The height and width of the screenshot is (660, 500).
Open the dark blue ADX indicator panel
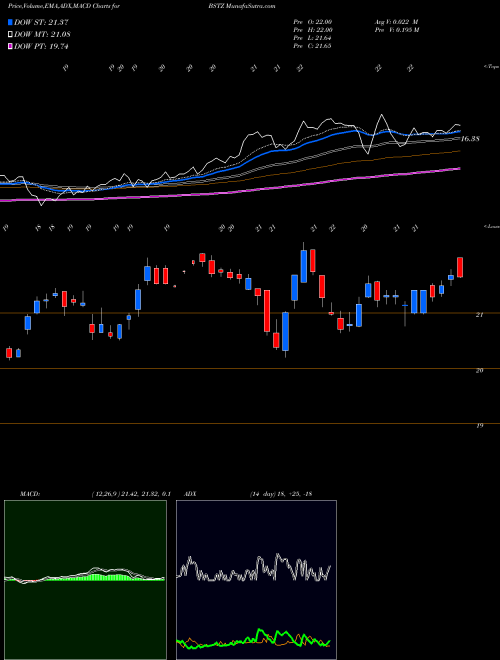coord(256,580)
